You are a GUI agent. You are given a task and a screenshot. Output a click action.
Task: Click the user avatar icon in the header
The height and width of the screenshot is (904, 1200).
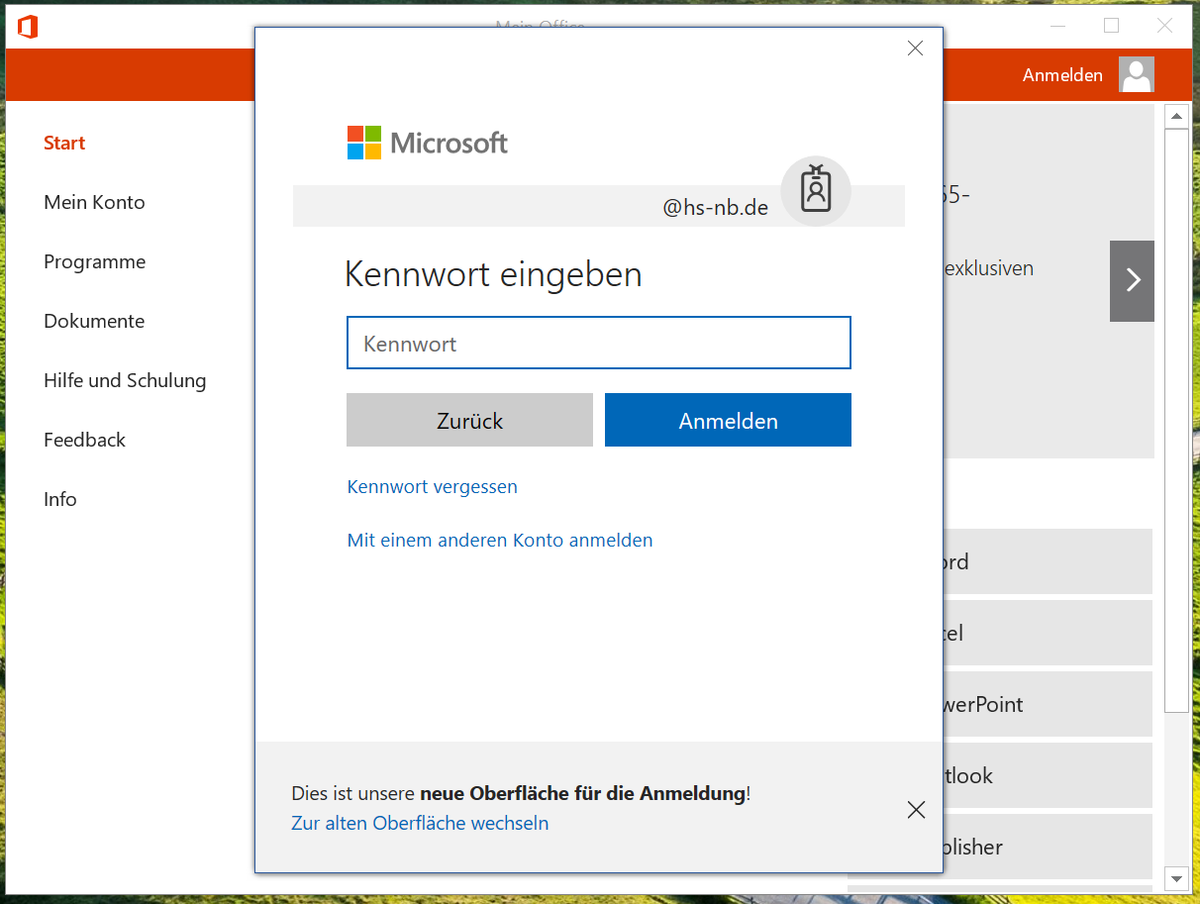coord(1136,75)
